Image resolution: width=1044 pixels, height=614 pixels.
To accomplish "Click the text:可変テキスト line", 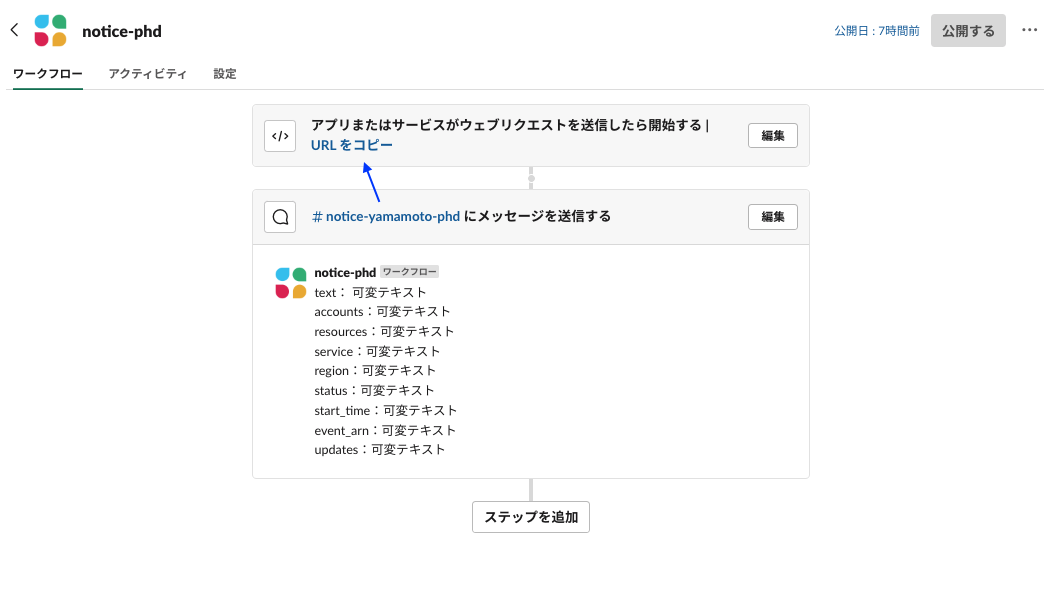I will click(x=370, y=292).
